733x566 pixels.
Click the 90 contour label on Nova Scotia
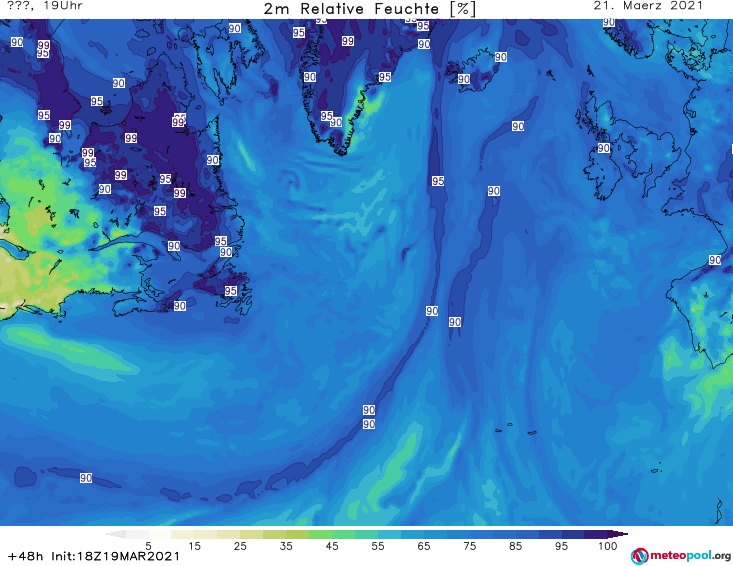click(x=180, y=306)
